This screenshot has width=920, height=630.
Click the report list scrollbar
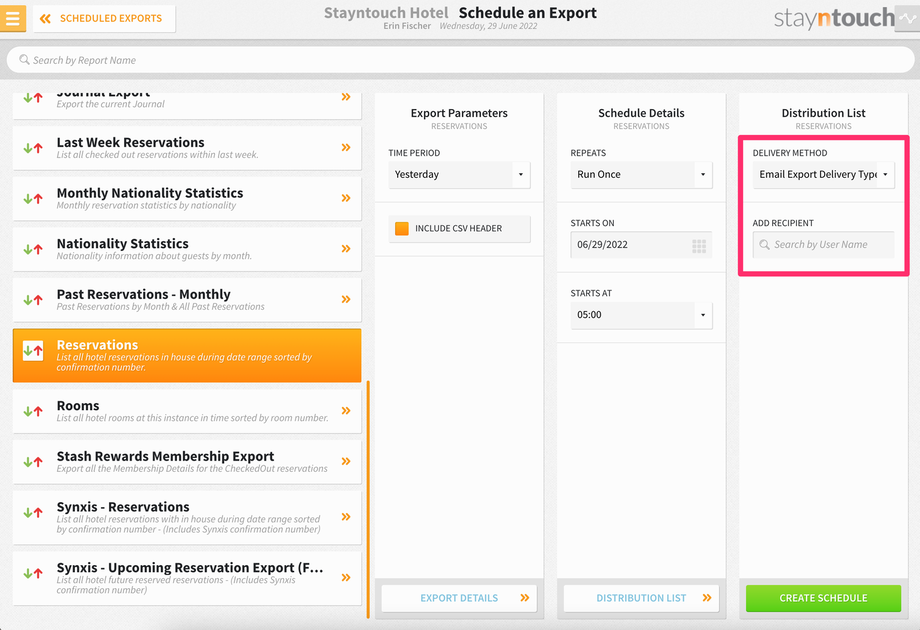pos(368,499)
